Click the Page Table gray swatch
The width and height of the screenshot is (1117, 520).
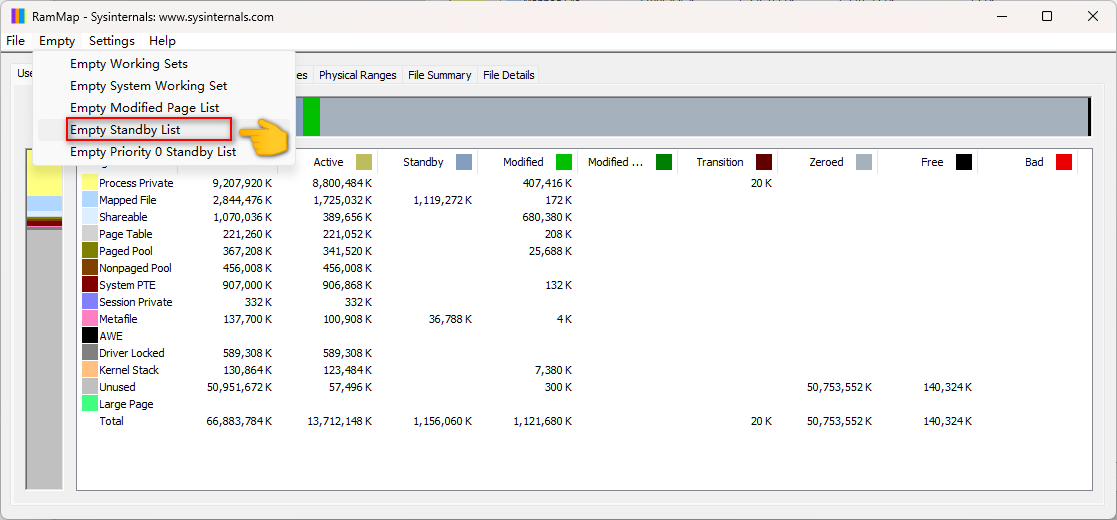click(x=90, y=234)
